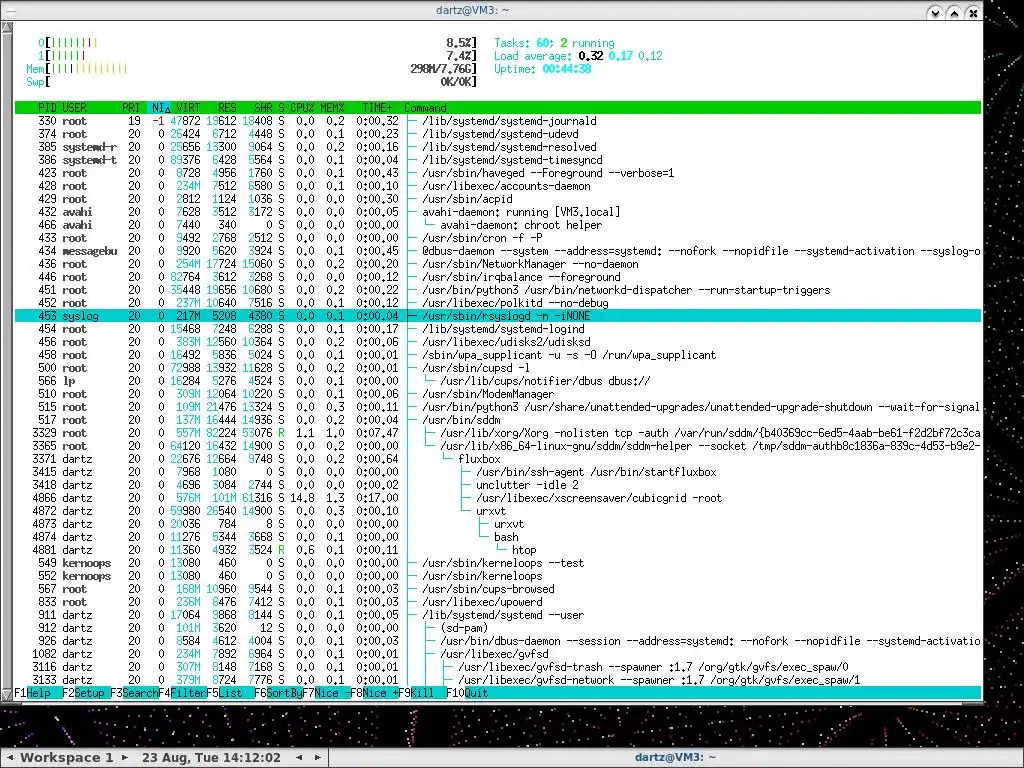Select the /usr/bin/sddm tree row
The height and width of the screenshot is (768, 1024).
498,420
